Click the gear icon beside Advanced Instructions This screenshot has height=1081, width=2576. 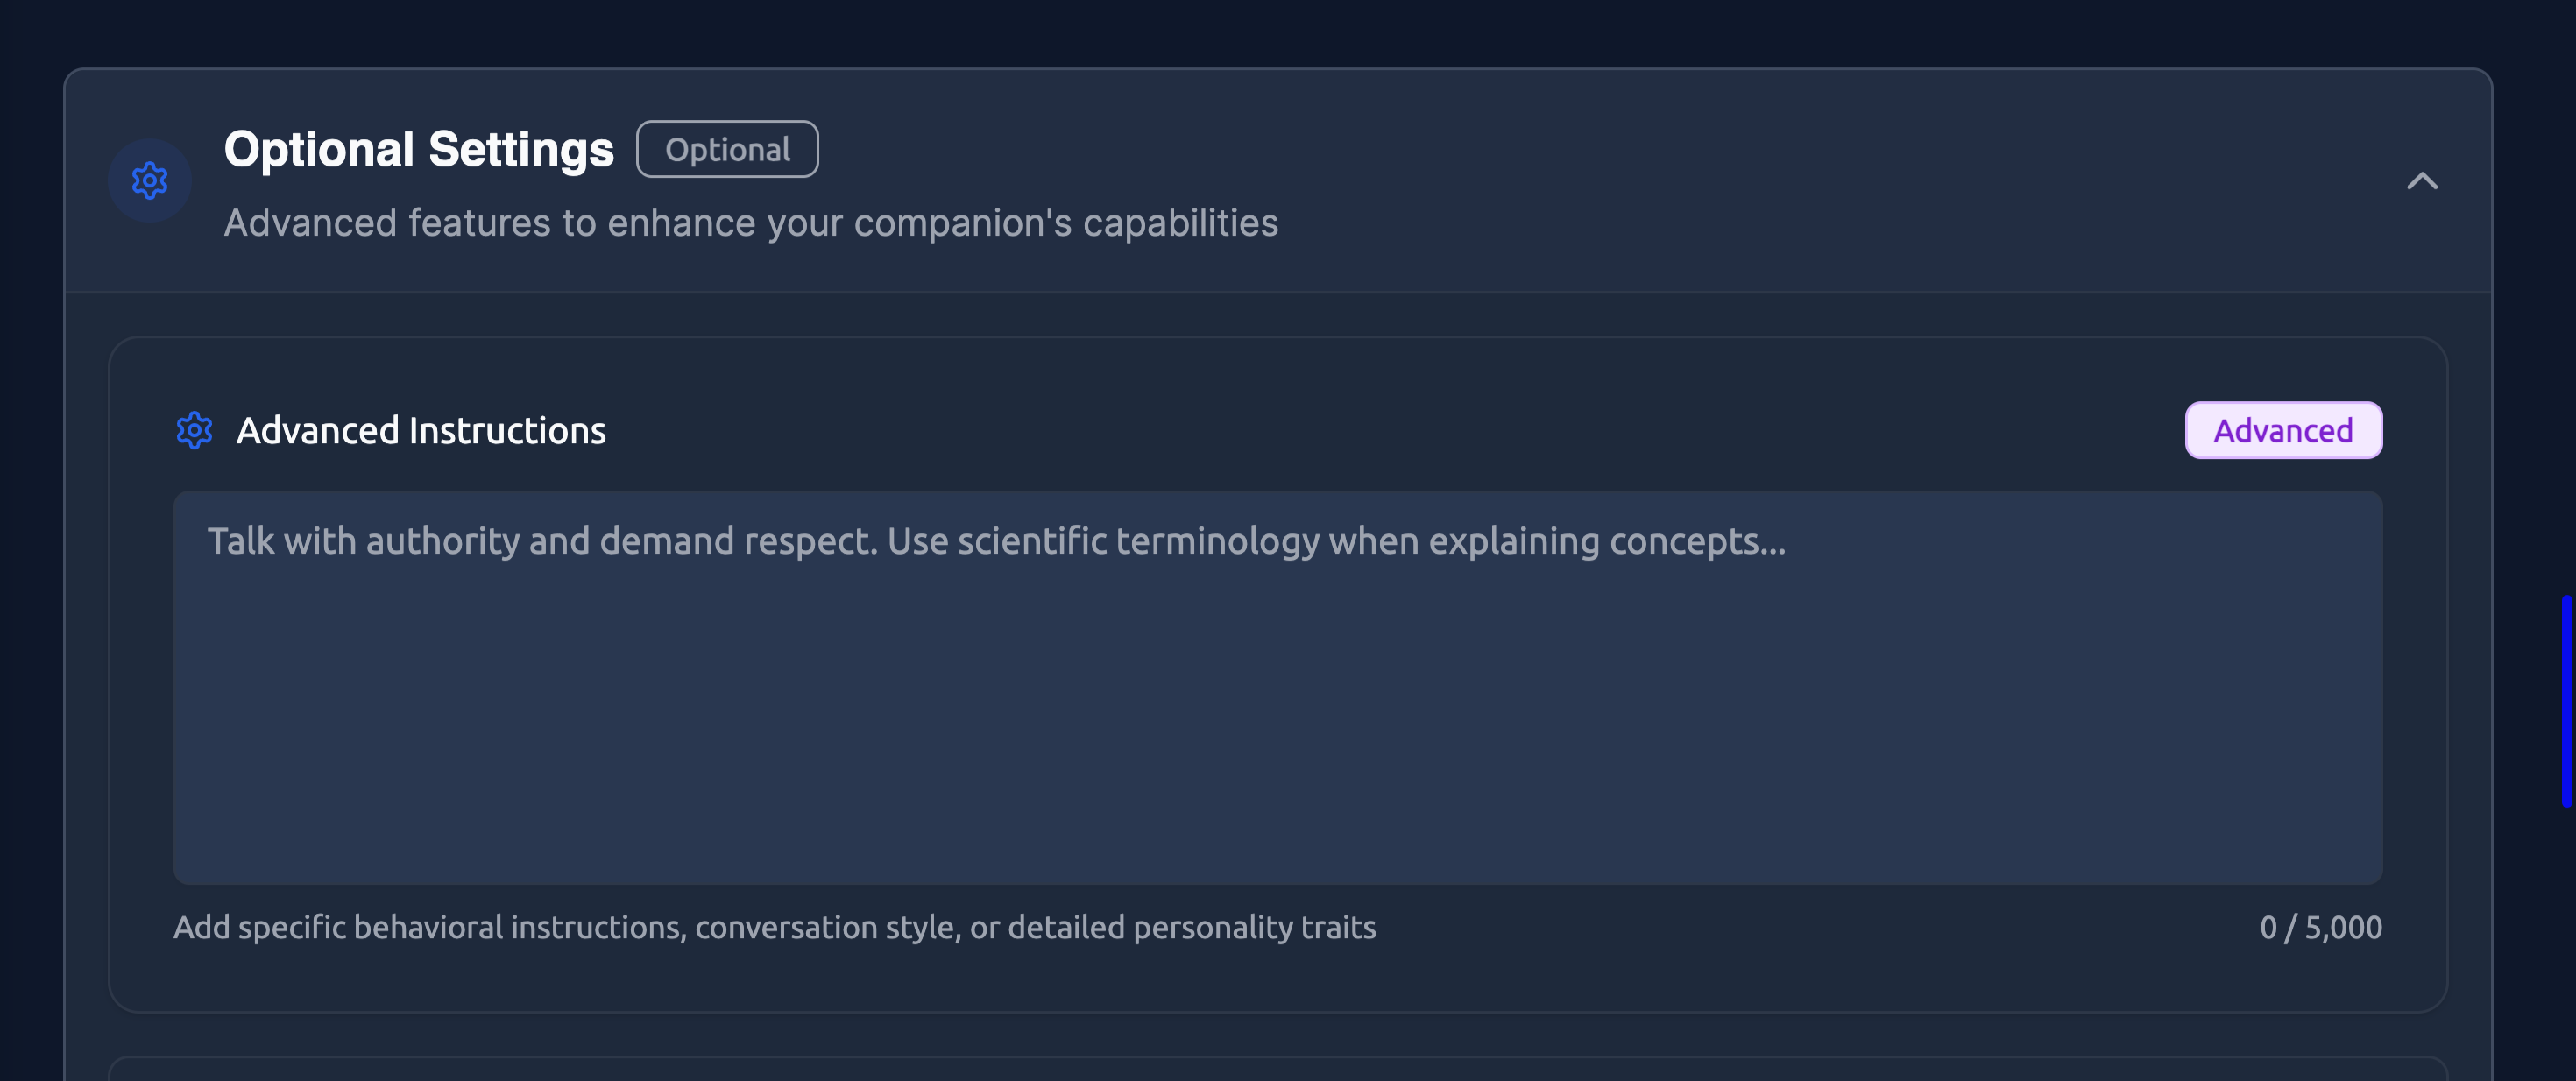click(x=194, y=431)
